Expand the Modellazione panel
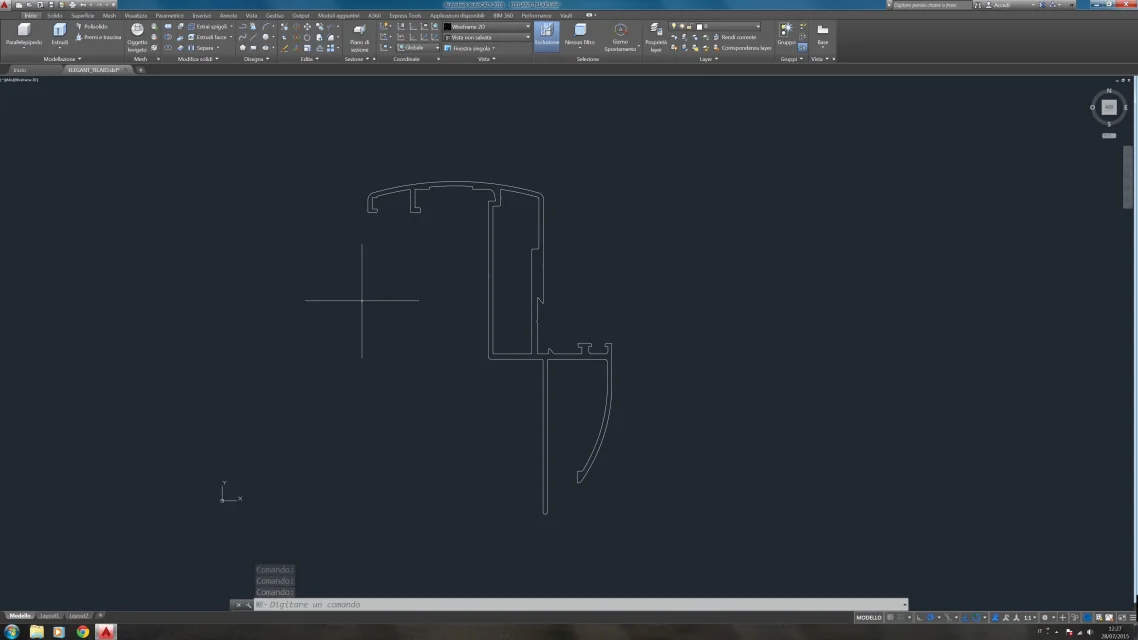The width and height of the screenshot is (1138, 640). point(62,59)
